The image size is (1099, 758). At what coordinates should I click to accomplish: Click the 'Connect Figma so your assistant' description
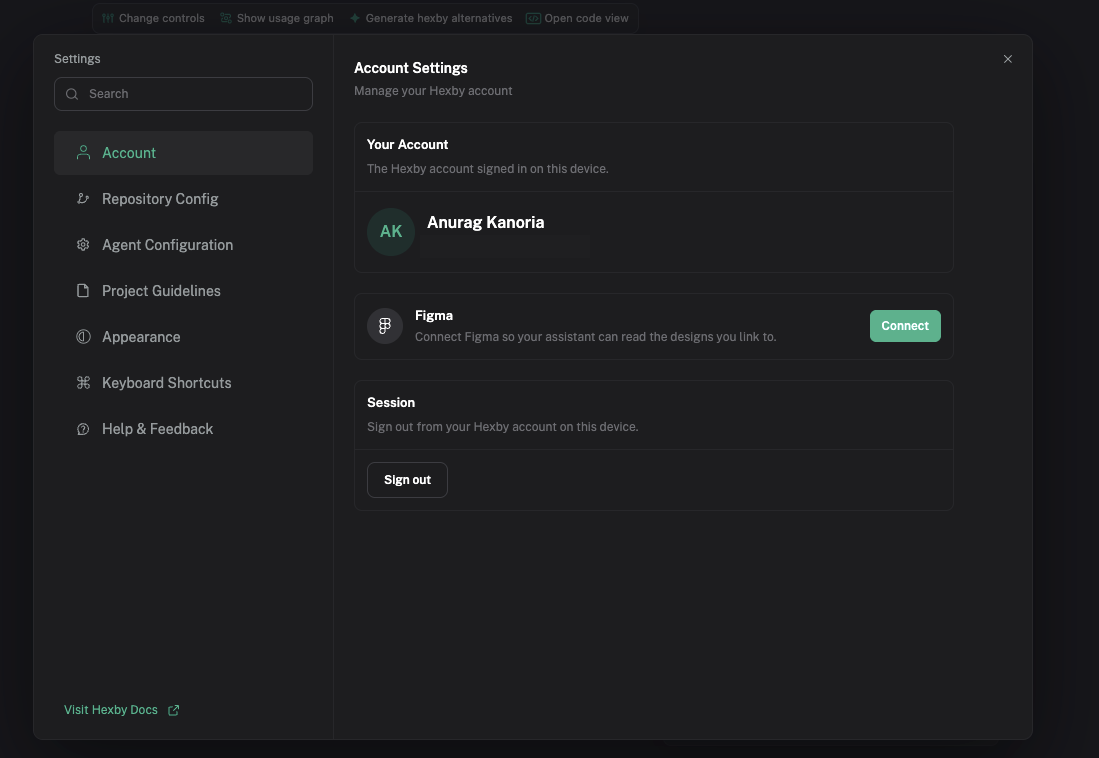[596, 337]
